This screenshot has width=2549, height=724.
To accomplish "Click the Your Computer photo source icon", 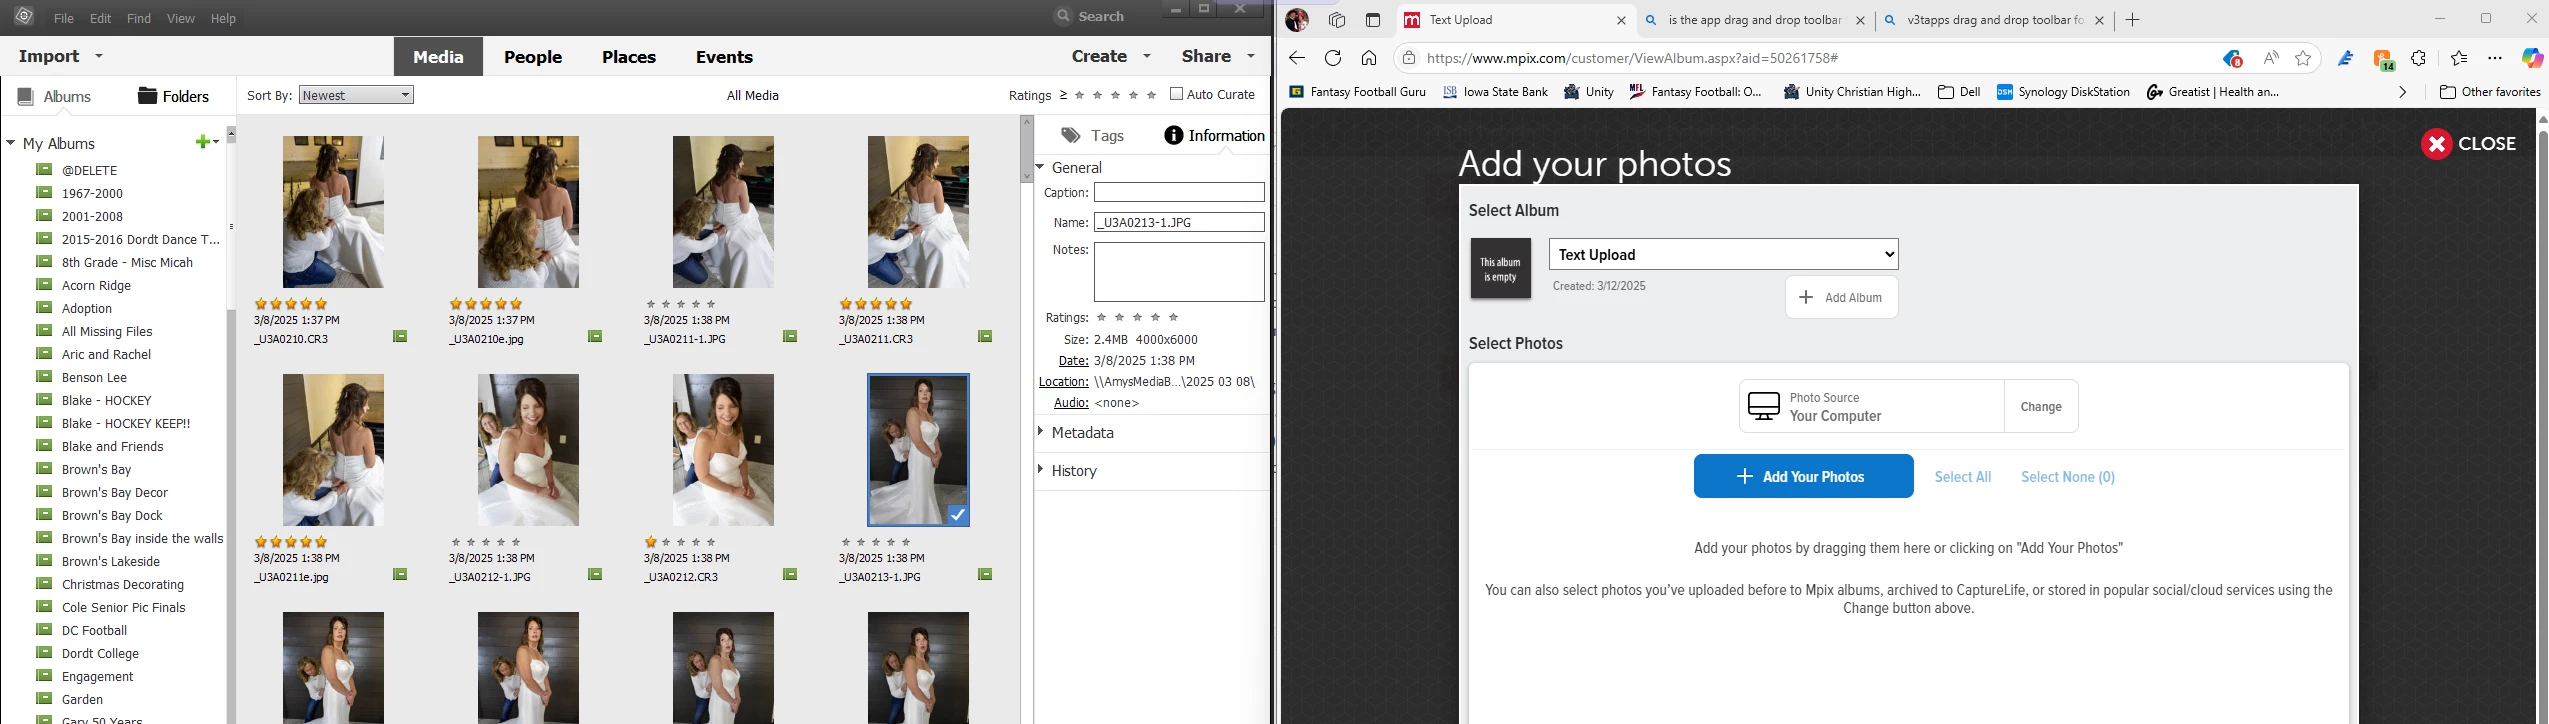I will tap(1763, 406).
